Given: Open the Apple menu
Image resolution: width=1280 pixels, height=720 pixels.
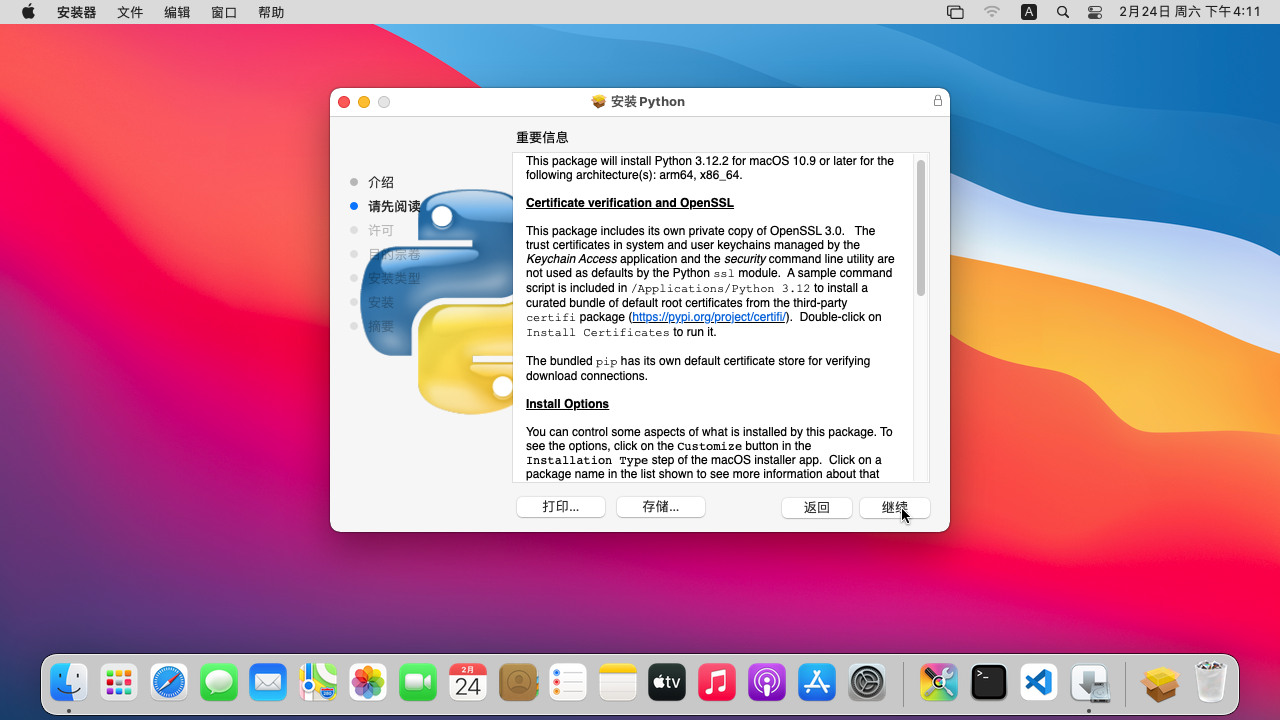Looking at the screenshot, I should coord(28,12).
